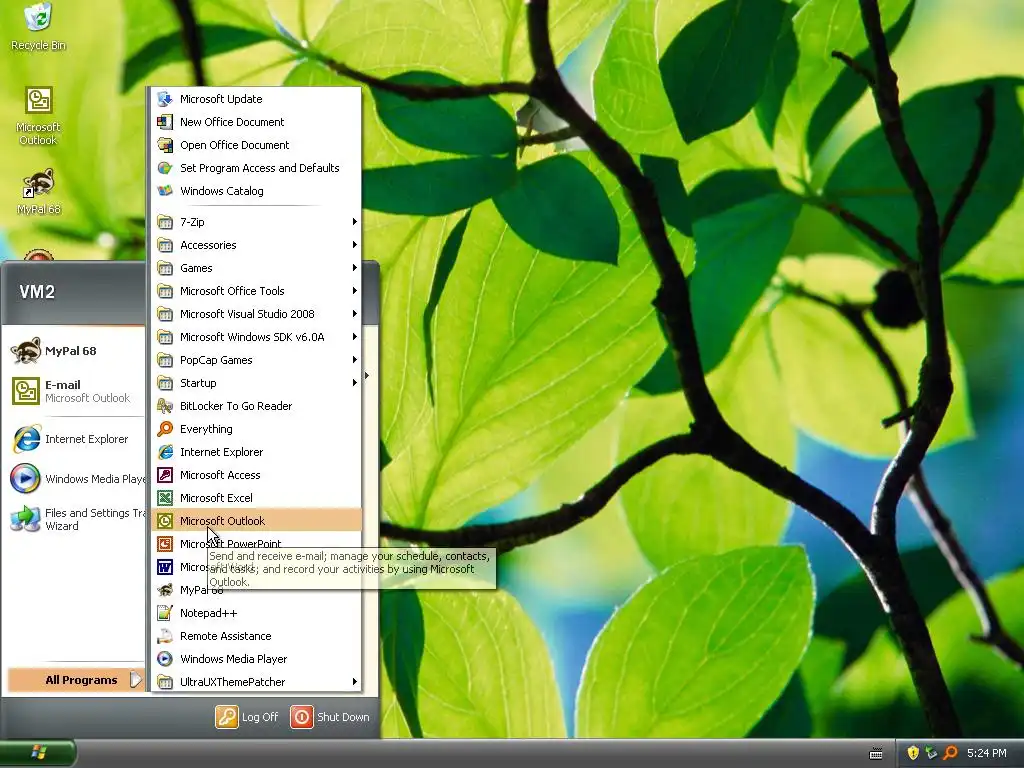Select Microsoft Update menu entry
The width and height of the screenshot is (1024, 768).
(x=256, y=99)
